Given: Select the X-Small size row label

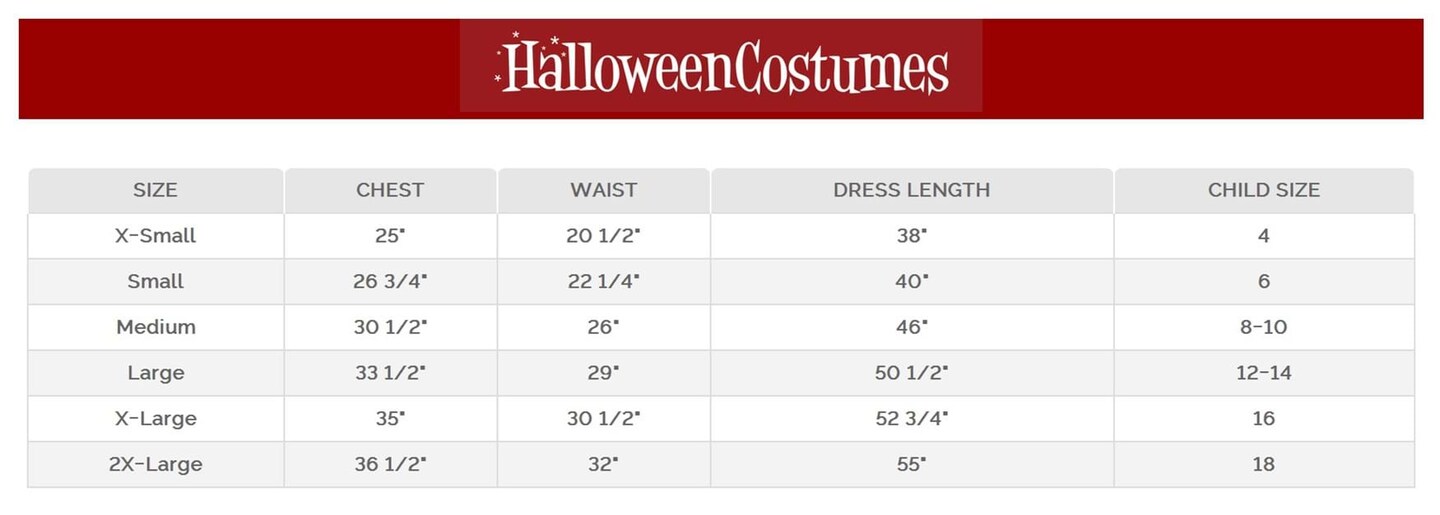Looking at the screenshot, I should point(155,236).
